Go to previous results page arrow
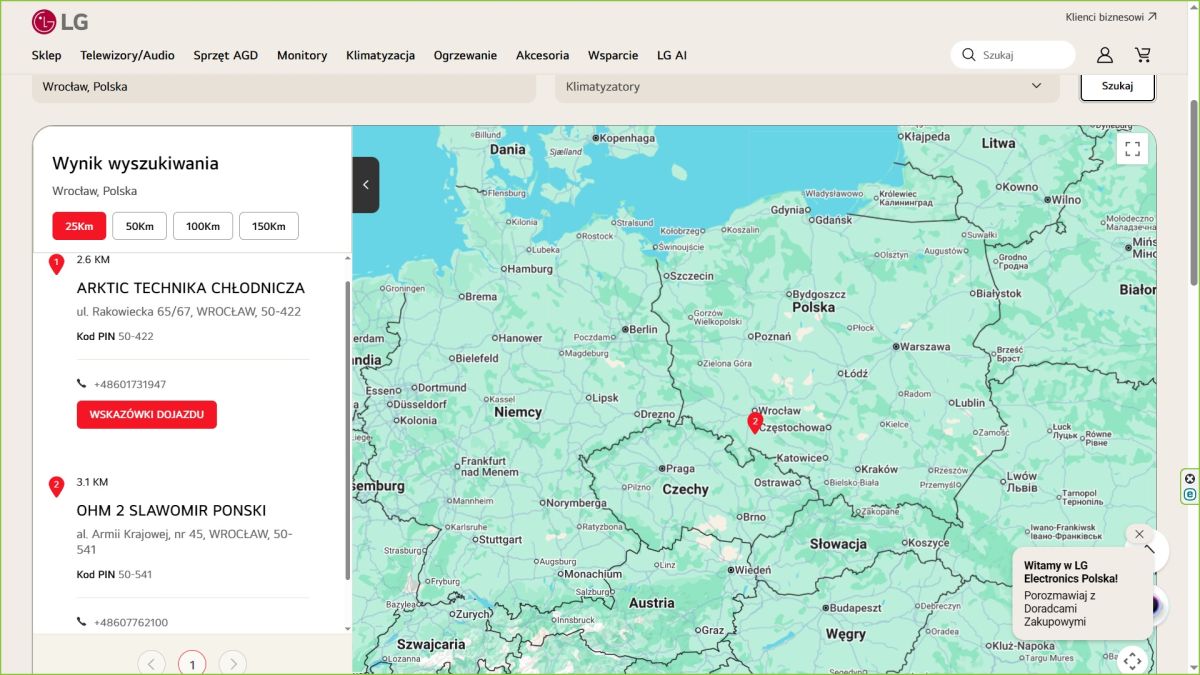1200x675 pixels. coord(151,663)
